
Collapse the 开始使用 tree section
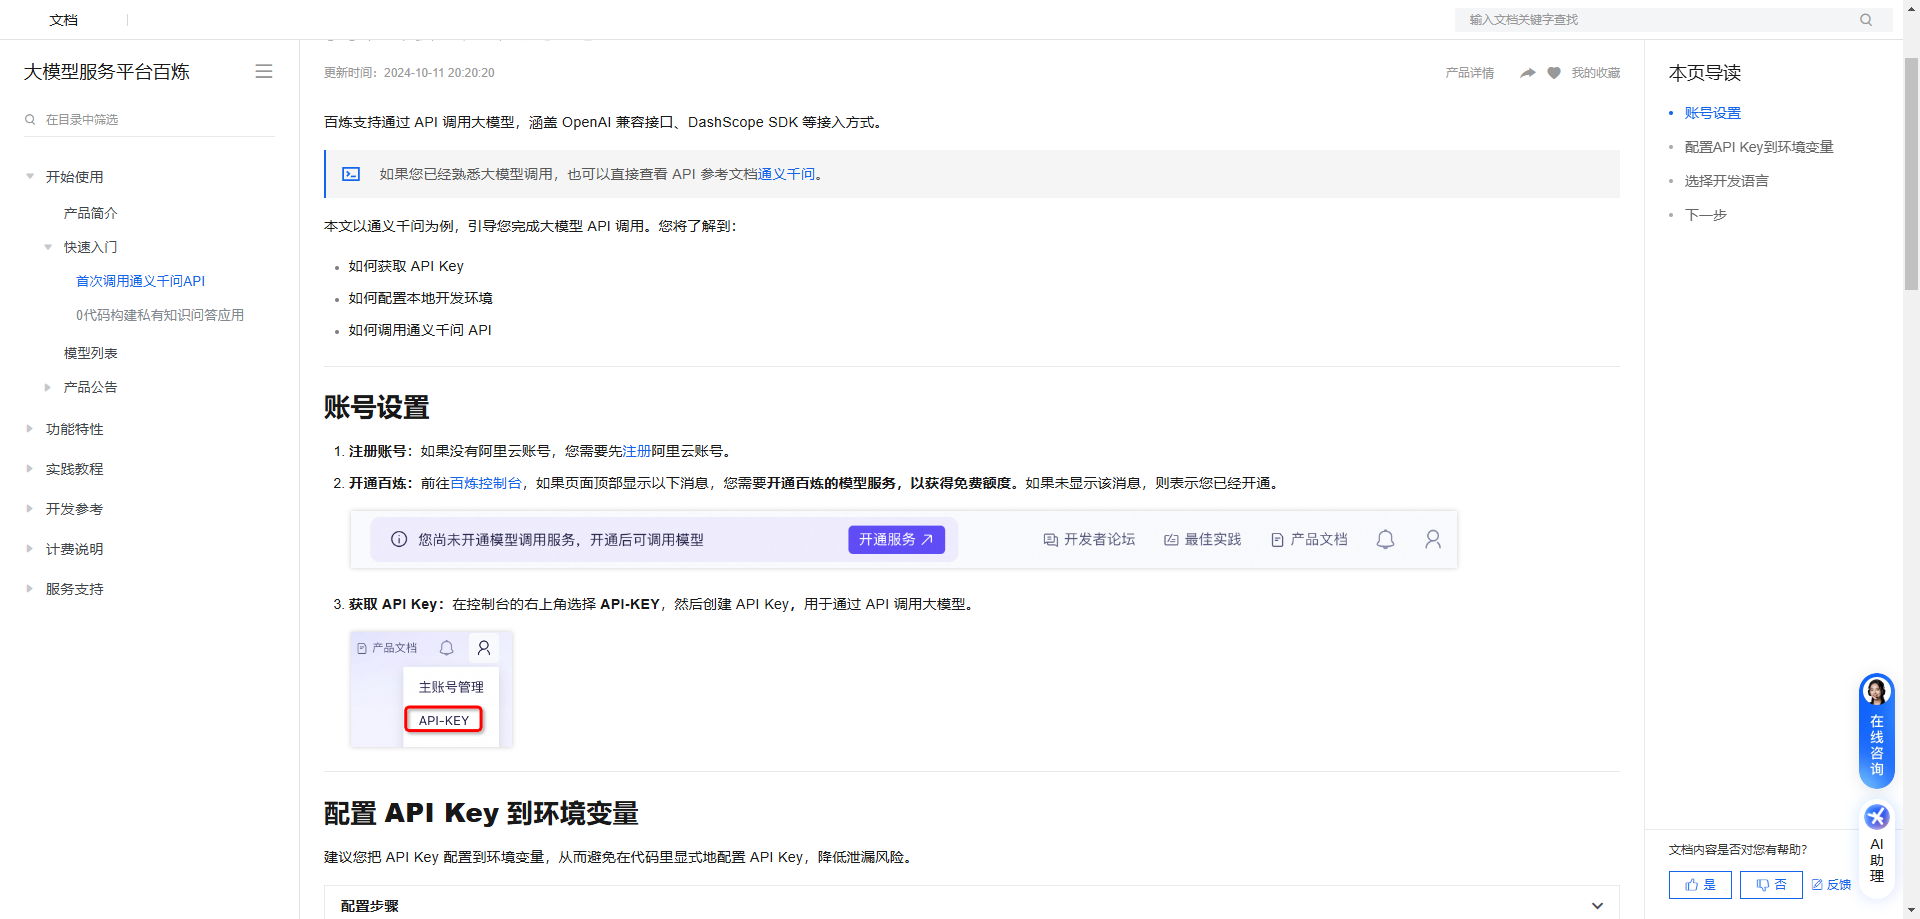click(30, 177)
